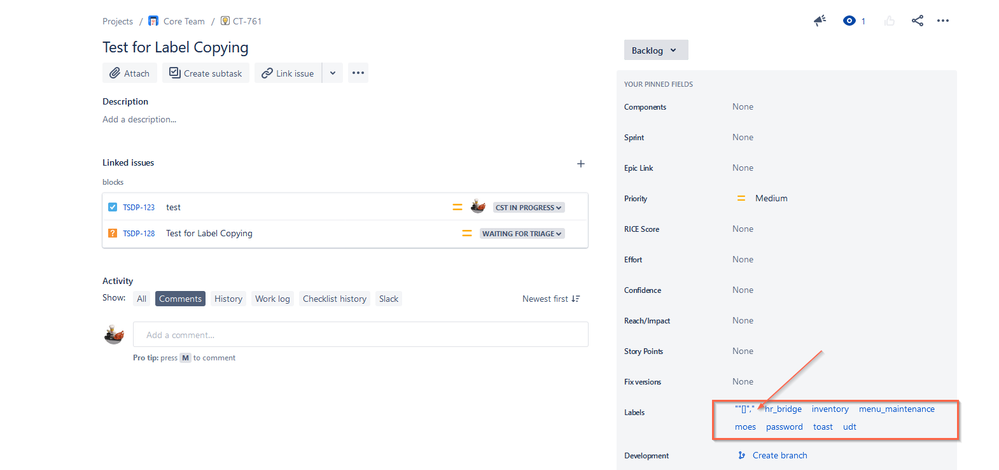This screenshot has height=470, width=999.
Task: Switch to the History activity tab
Action: click(228, 299)
